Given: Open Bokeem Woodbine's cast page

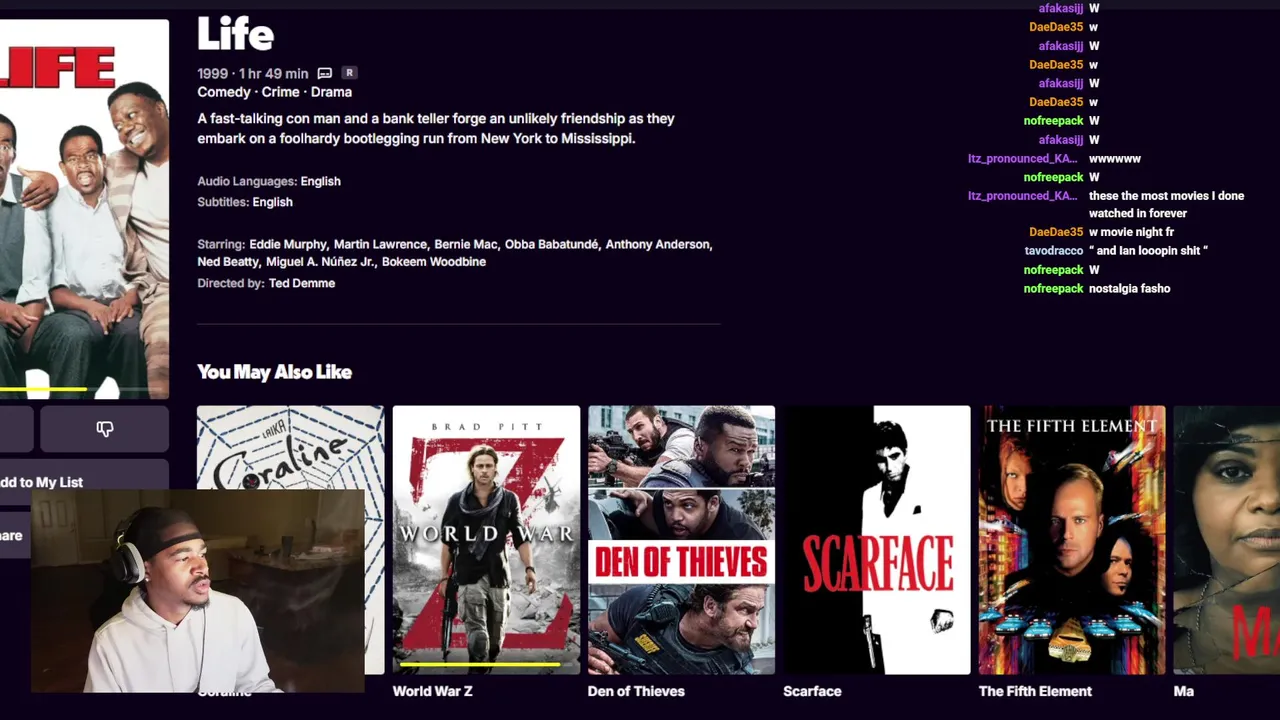Looking at the screenshot, I should 433,262.
